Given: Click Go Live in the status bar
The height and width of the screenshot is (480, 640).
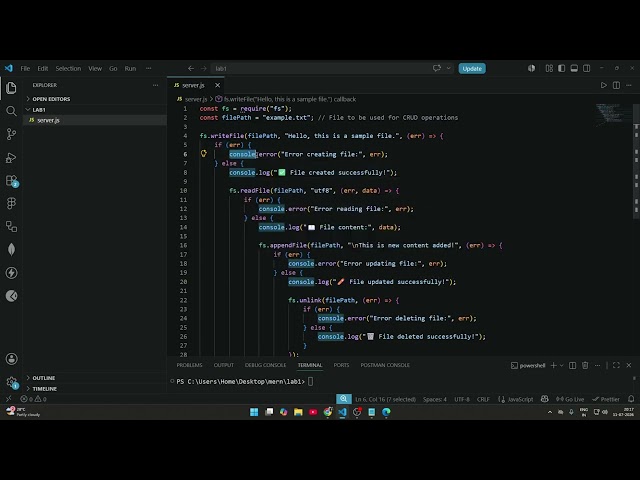Looking at the screenshot, I should coord(570,399).
